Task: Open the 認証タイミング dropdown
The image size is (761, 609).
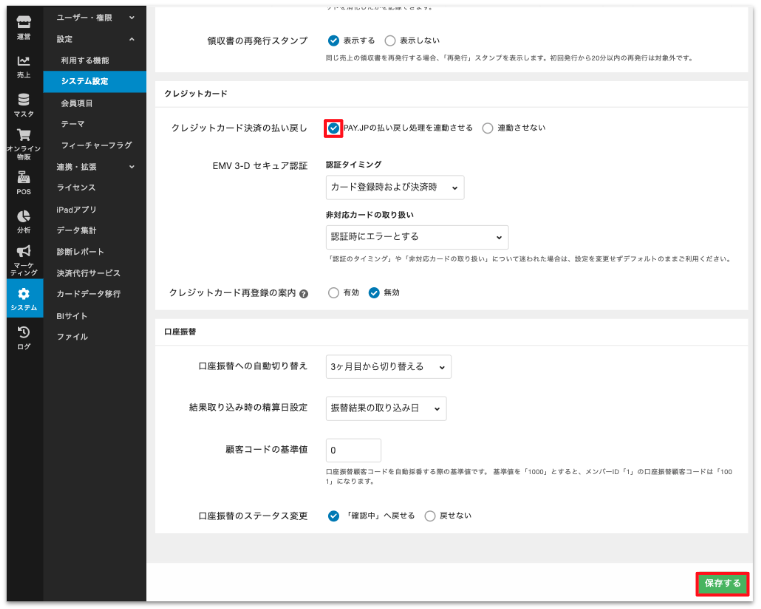Action: [395, 187]
